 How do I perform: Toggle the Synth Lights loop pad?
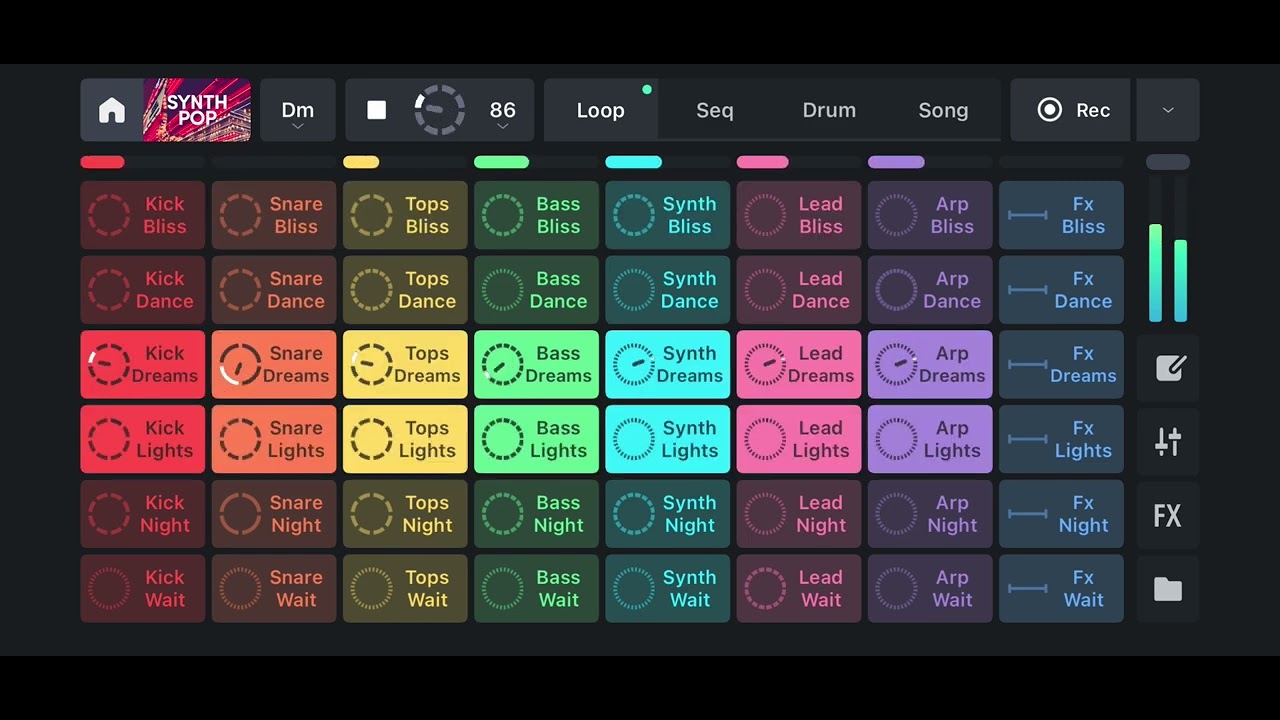click(667, 439)
